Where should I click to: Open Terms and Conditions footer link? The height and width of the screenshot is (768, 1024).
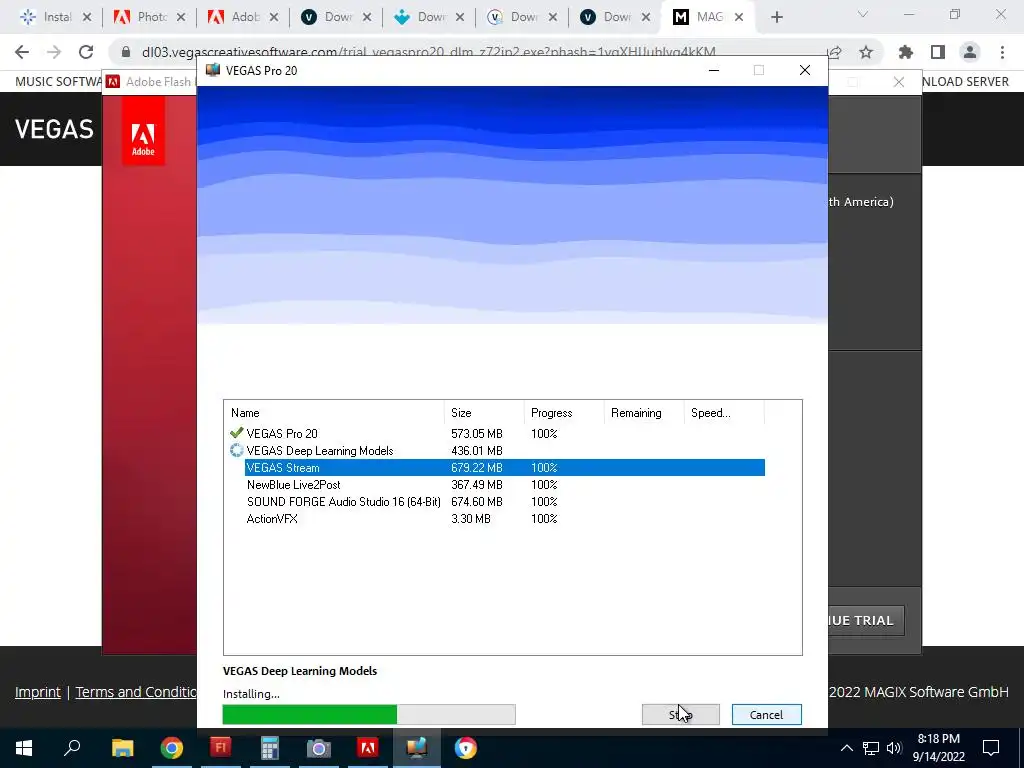click(136, 692)
